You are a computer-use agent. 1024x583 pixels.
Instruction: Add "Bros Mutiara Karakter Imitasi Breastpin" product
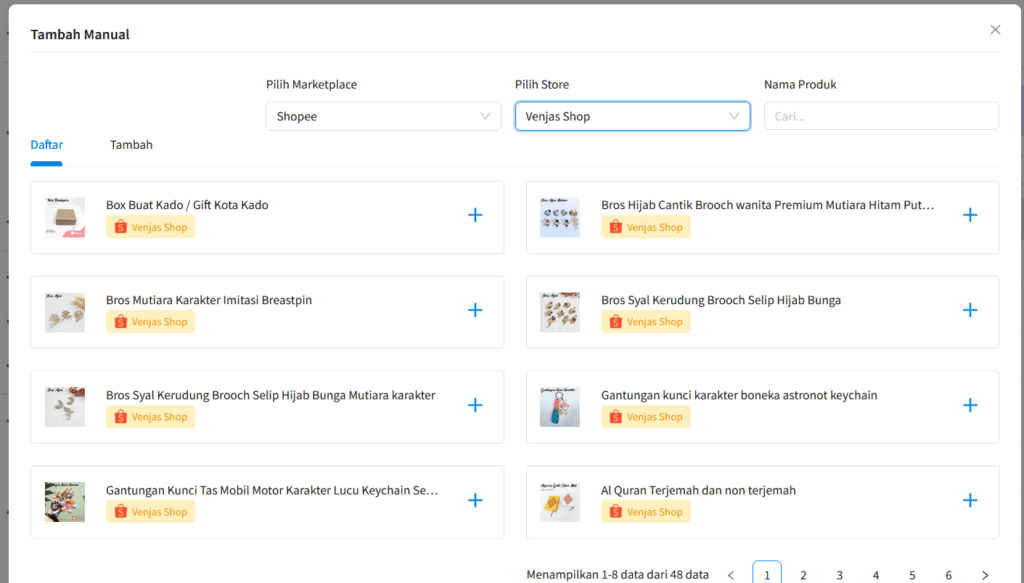tap(475, 310)
